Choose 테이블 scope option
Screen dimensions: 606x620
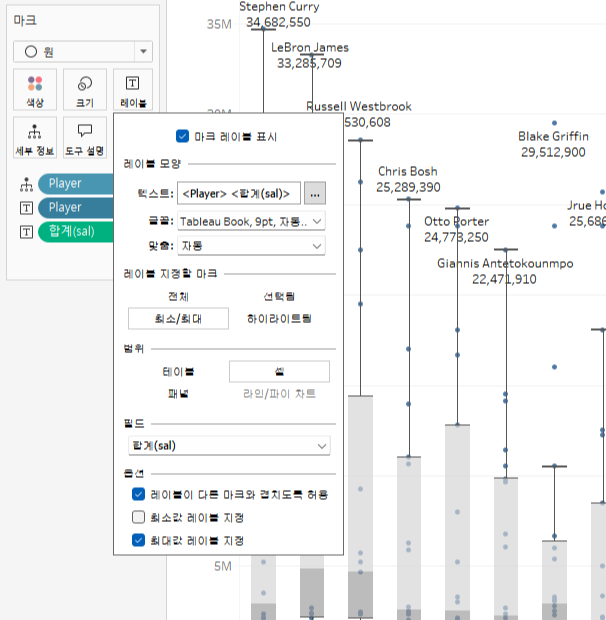(178, 372)
